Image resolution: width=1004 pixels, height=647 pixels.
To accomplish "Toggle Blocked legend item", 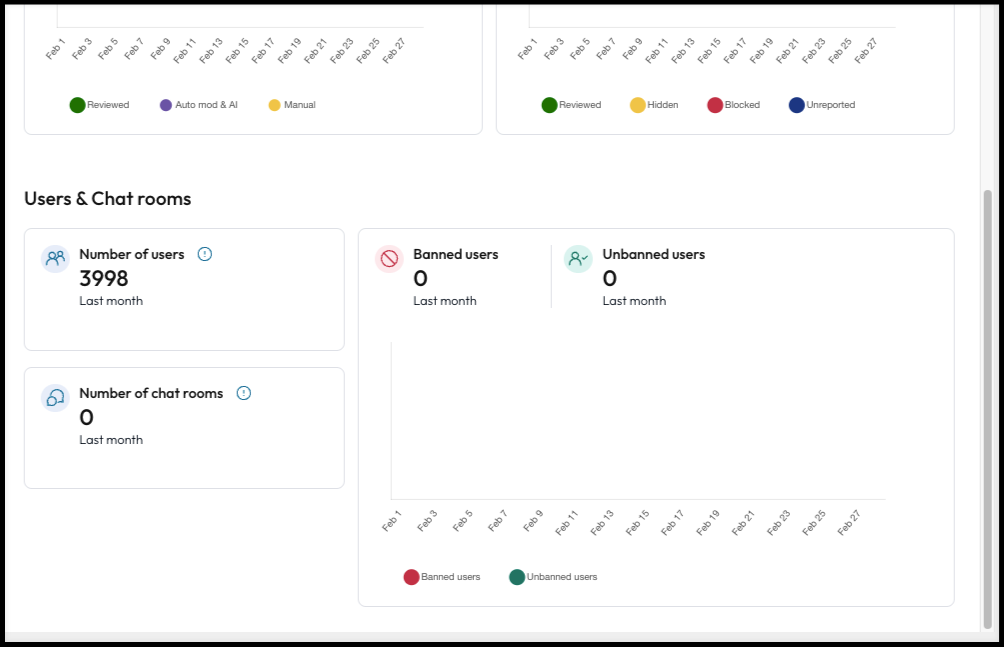I will tap(734, 105).
